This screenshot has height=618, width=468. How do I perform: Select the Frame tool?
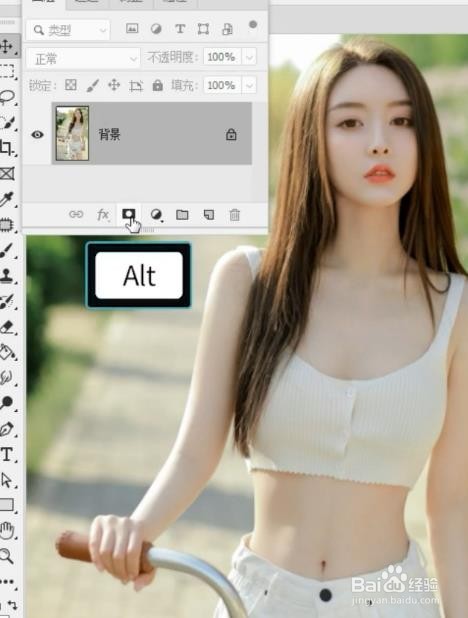pyautogui.click(x=7, y=173)
